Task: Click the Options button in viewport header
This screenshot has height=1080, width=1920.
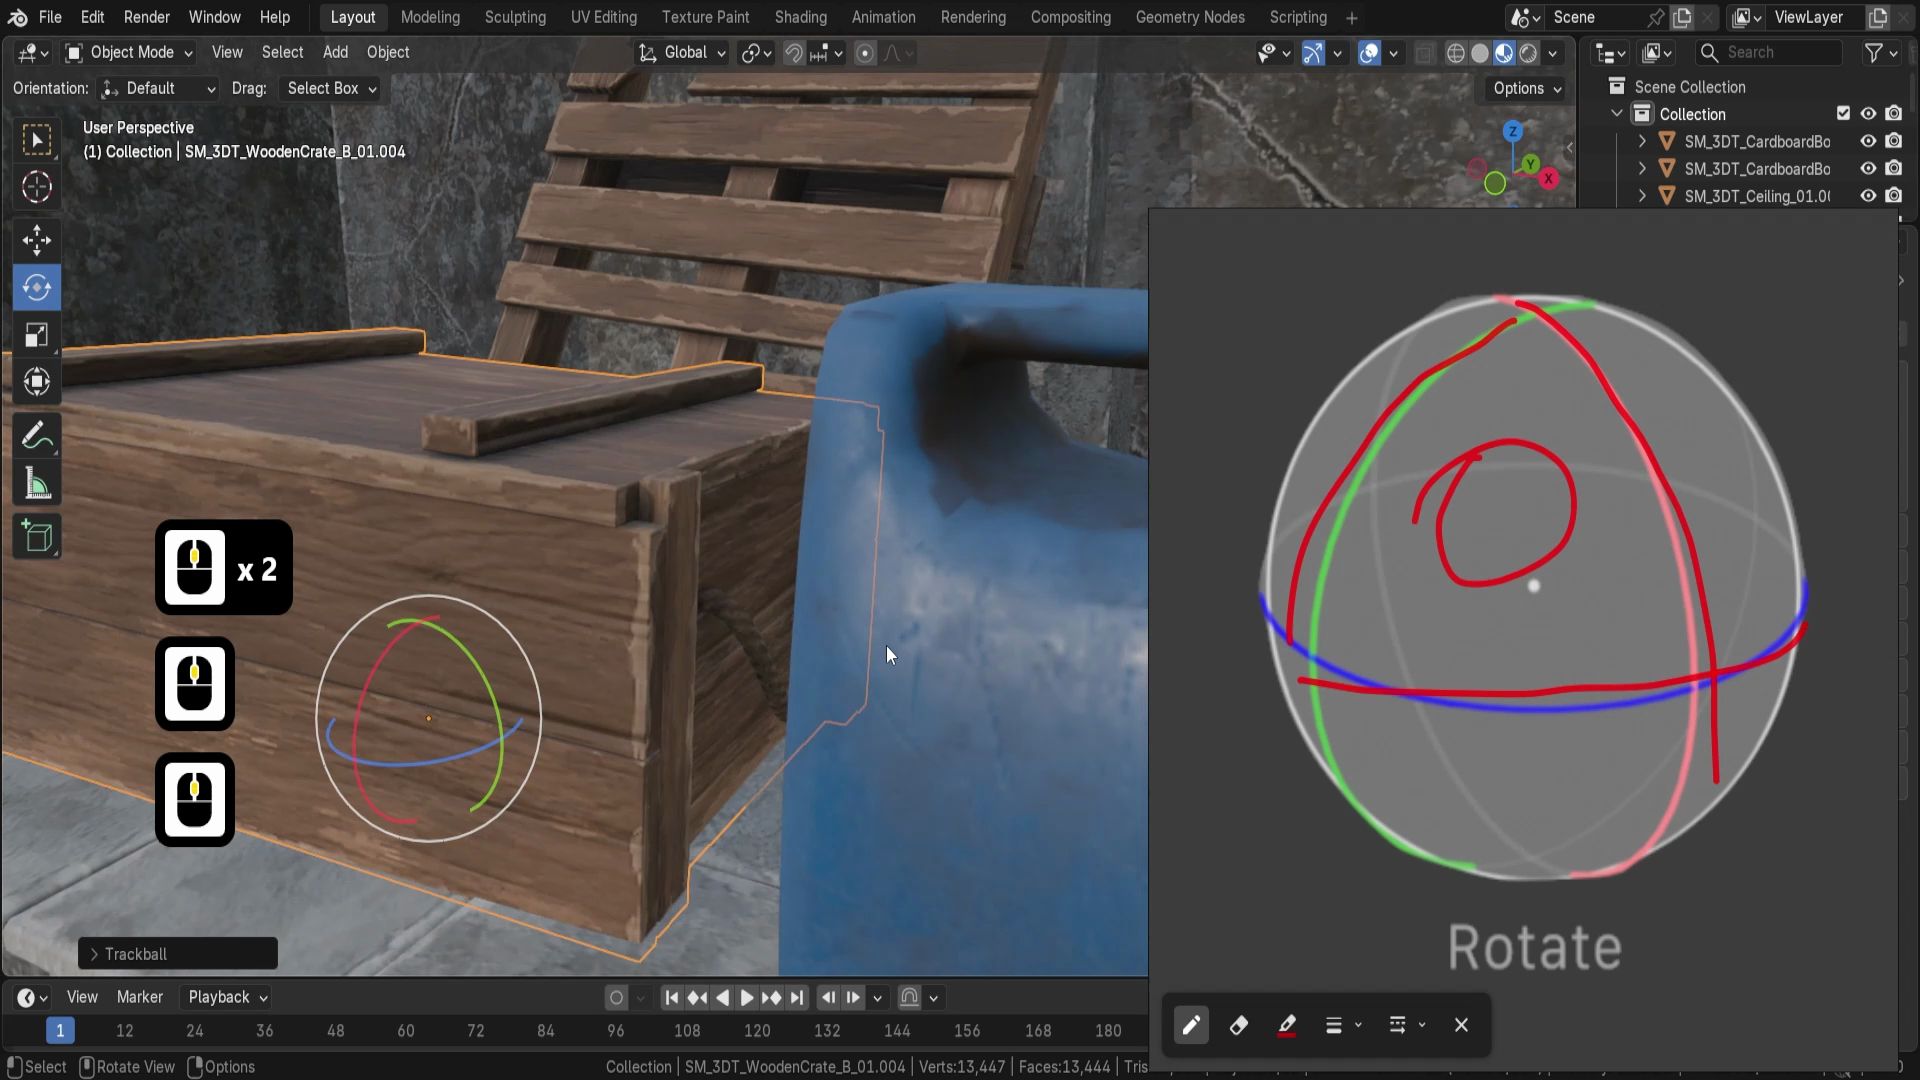Action: (x=1526, y=89)
